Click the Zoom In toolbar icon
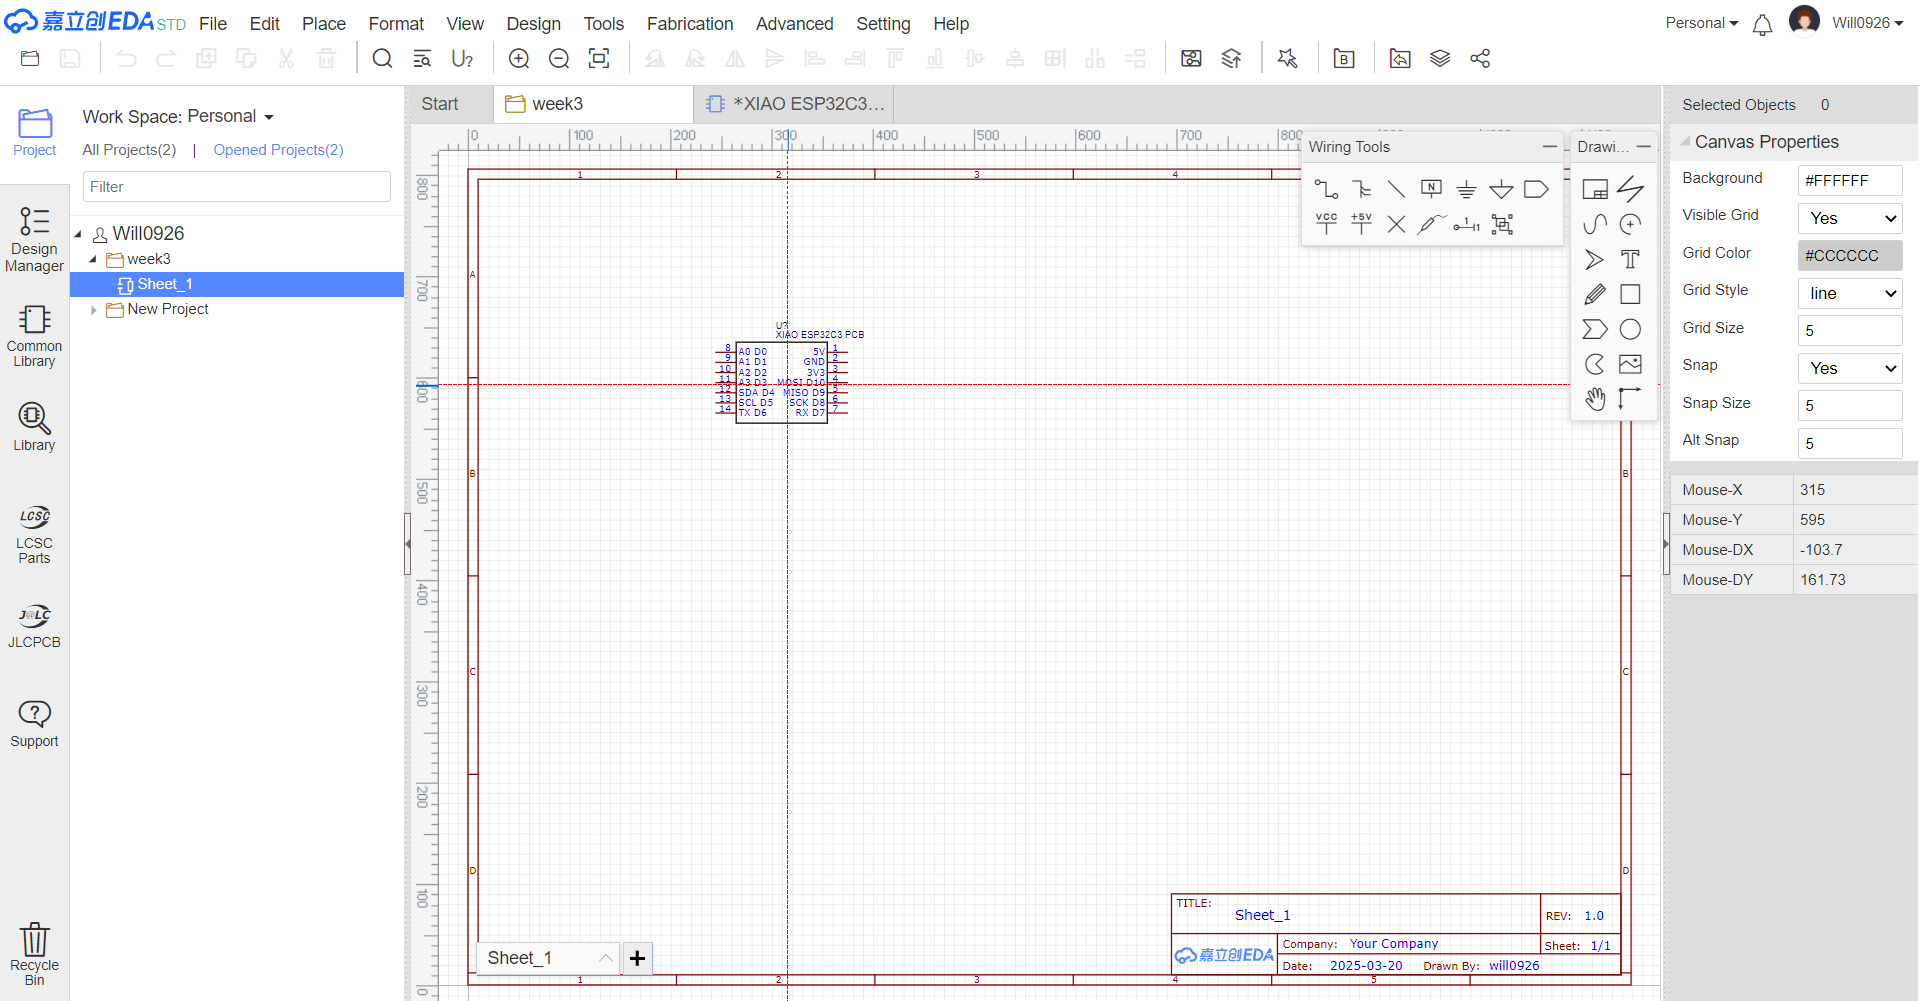Image resolution: width=1920 pixels, height=1001 pixels. tap(519, 59)
